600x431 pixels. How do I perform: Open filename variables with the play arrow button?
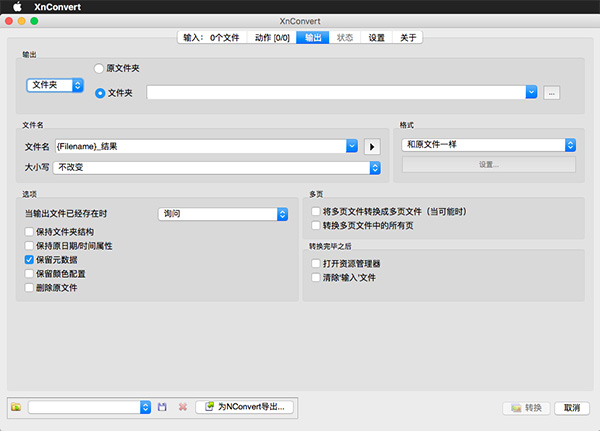(372, 147)
